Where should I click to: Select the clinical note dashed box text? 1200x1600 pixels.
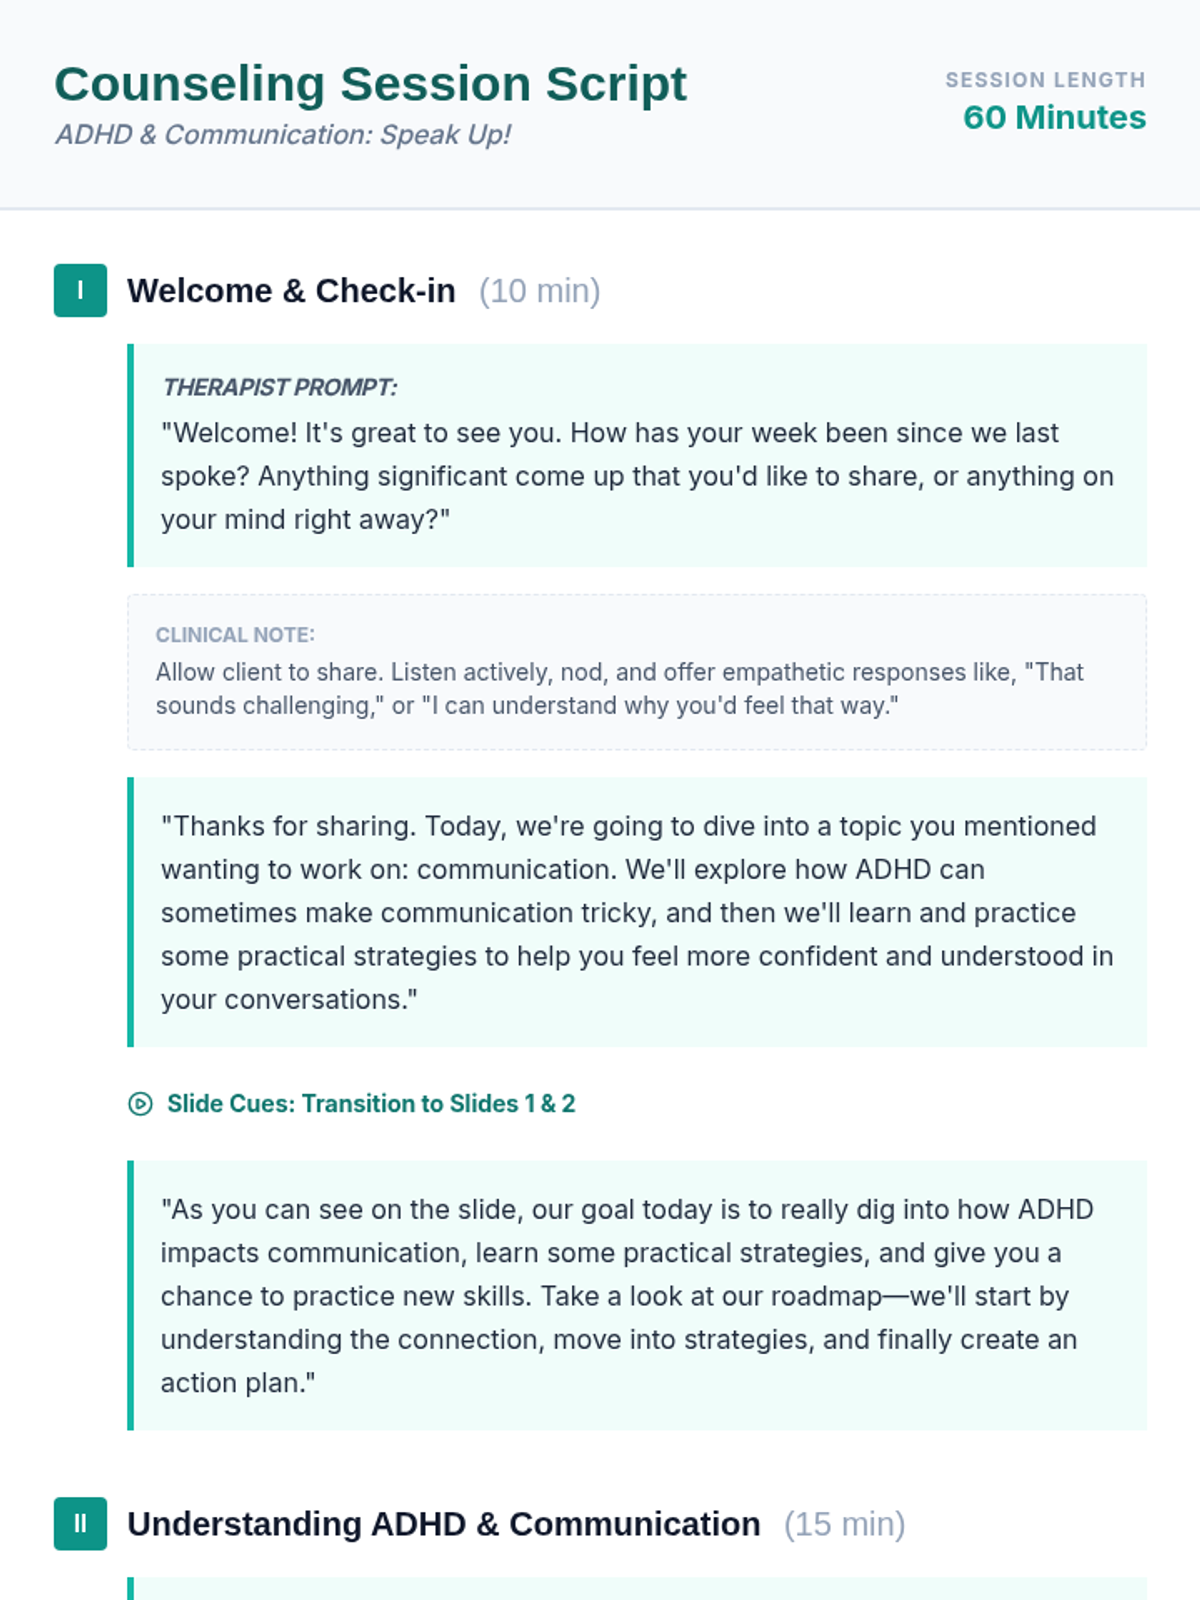click(620, 689)
